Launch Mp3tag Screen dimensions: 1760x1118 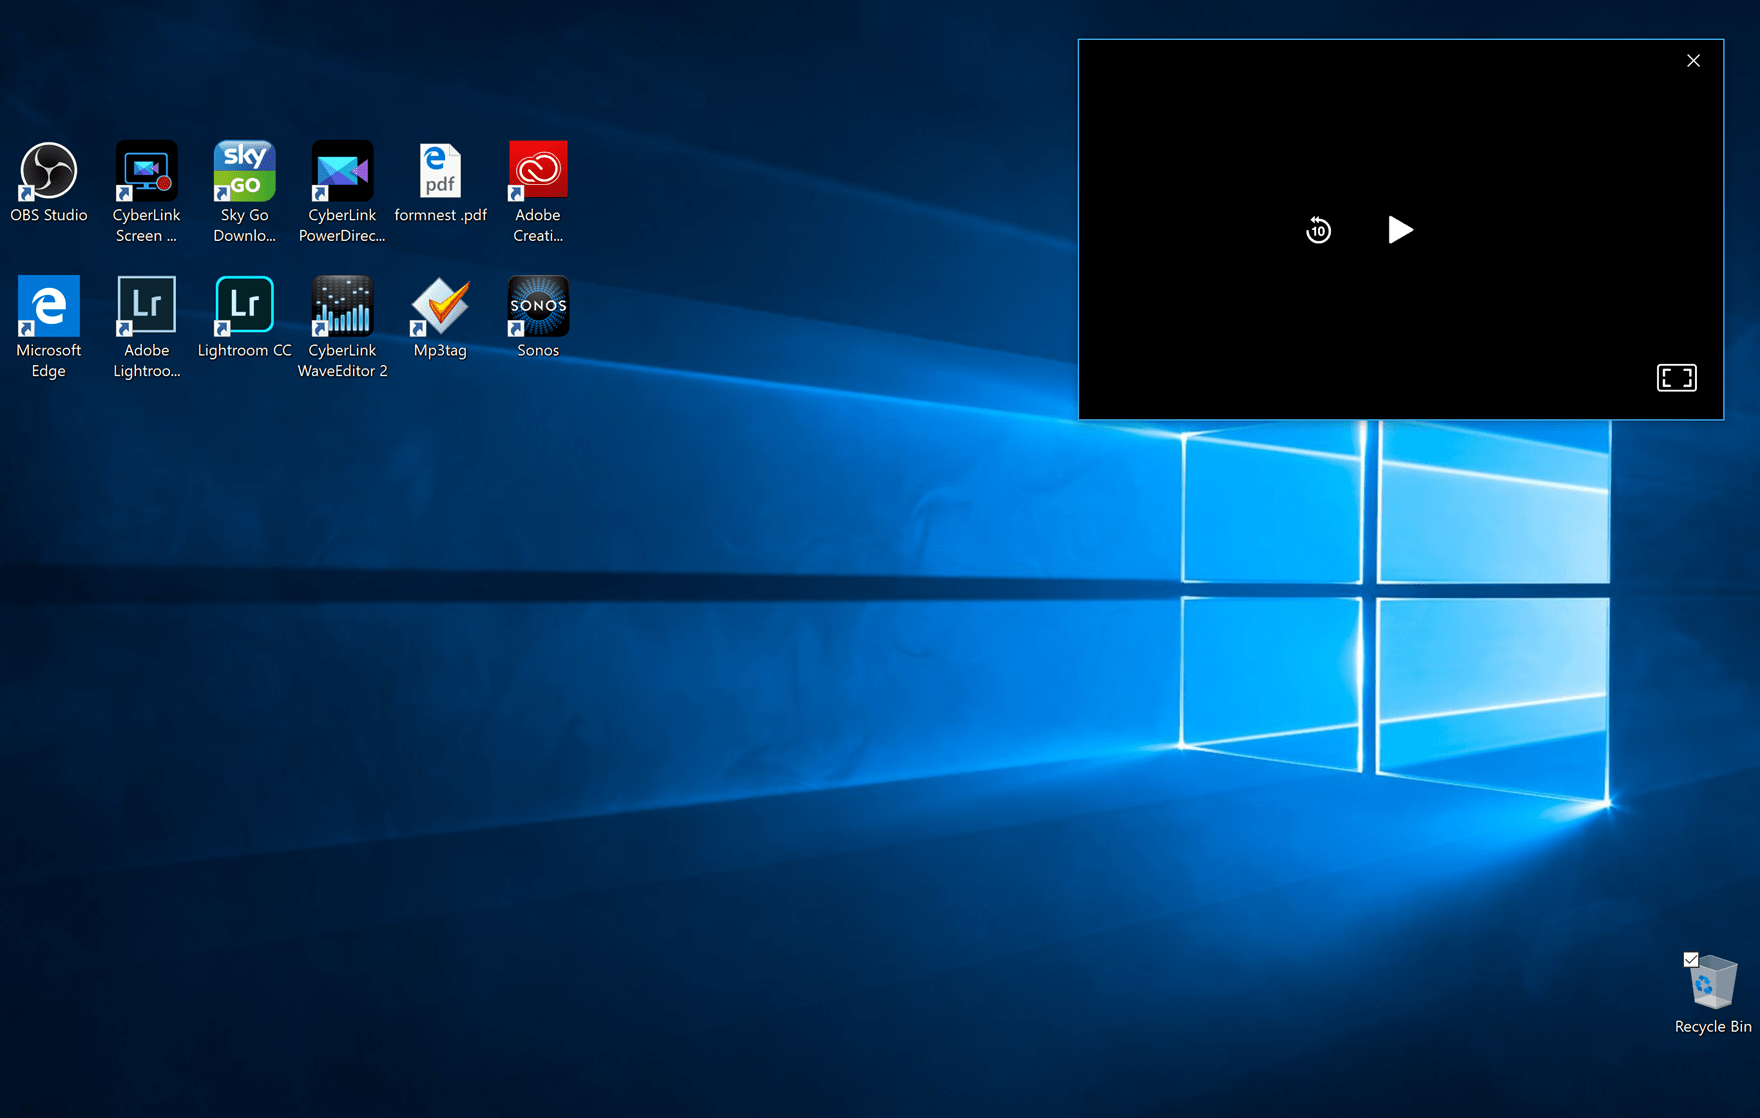pos(439,305)
